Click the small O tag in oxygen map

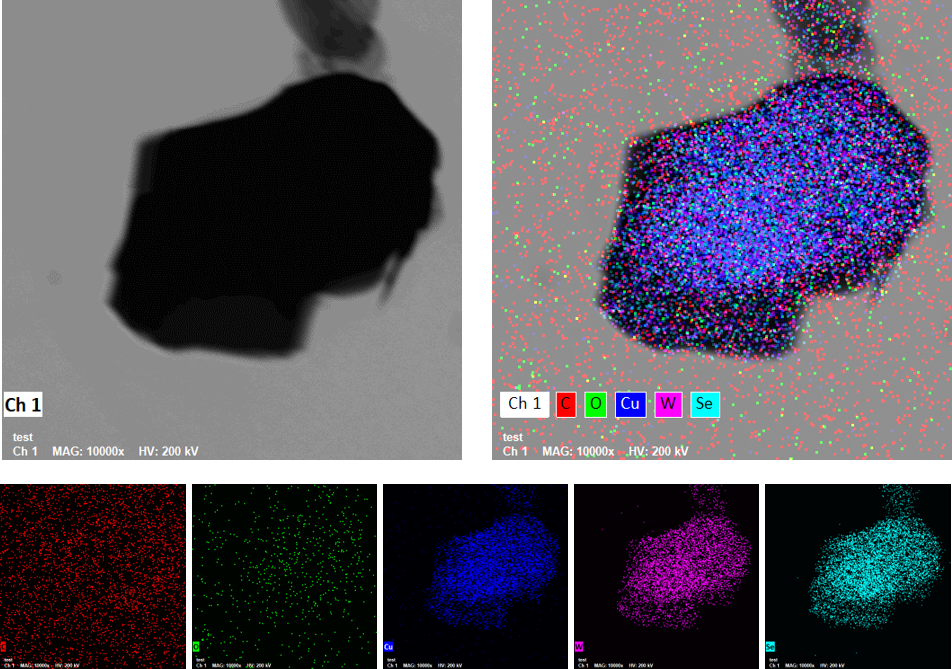point(196,647)
